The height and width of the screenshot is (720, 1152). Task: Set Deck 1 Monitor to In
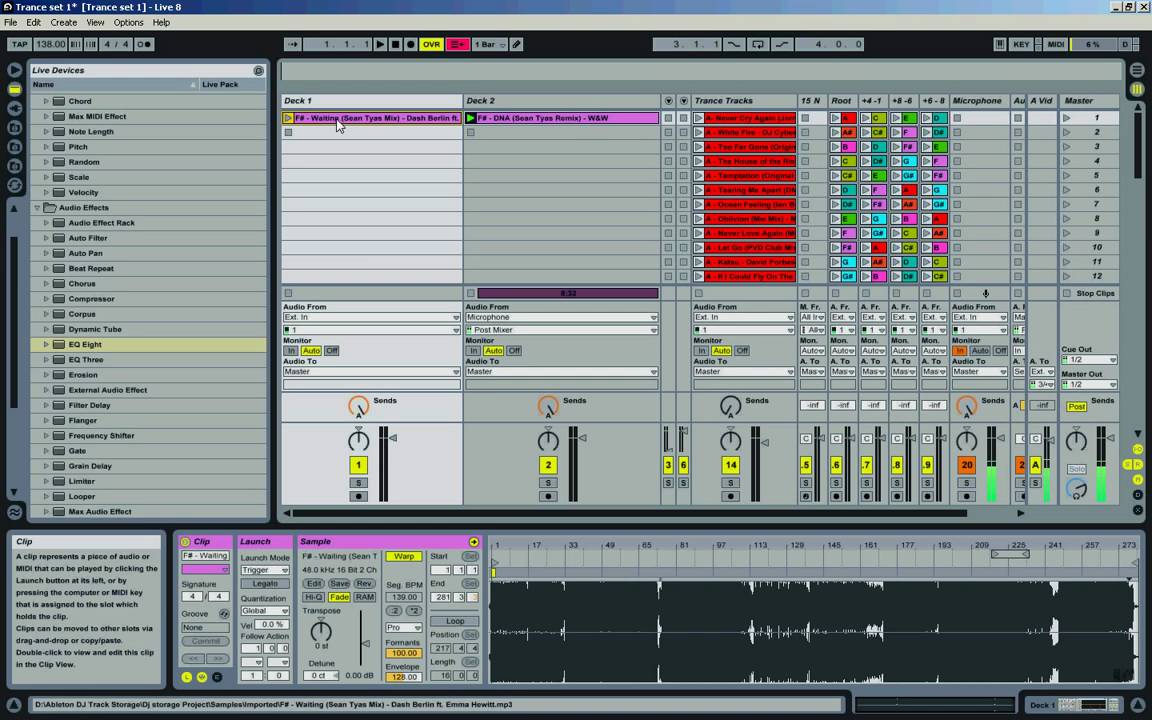click(x=292, y=350)
